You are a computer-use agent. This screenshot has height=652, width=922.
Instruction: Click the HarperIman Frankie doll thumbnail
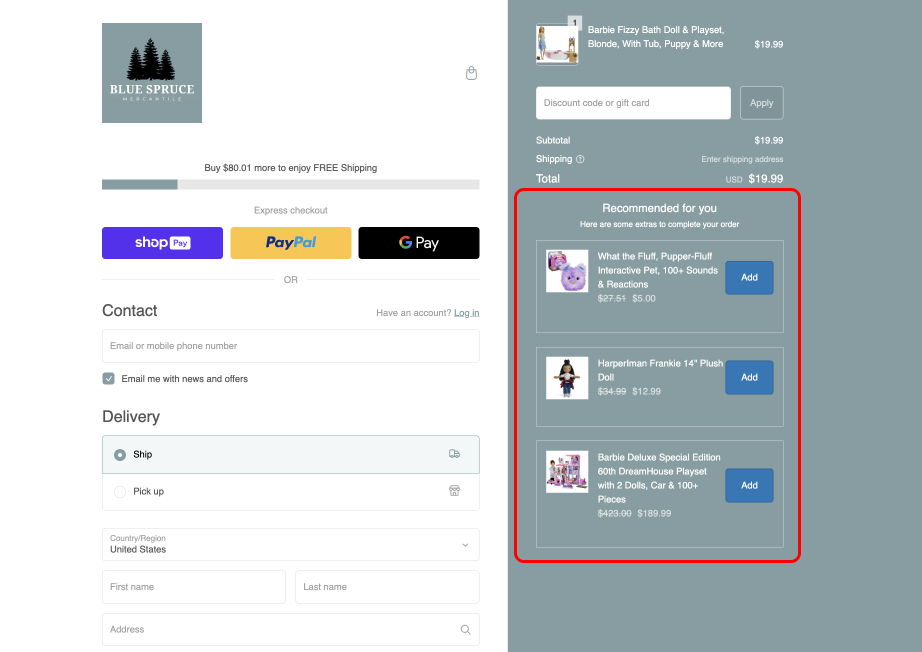(x=567, y=378)
